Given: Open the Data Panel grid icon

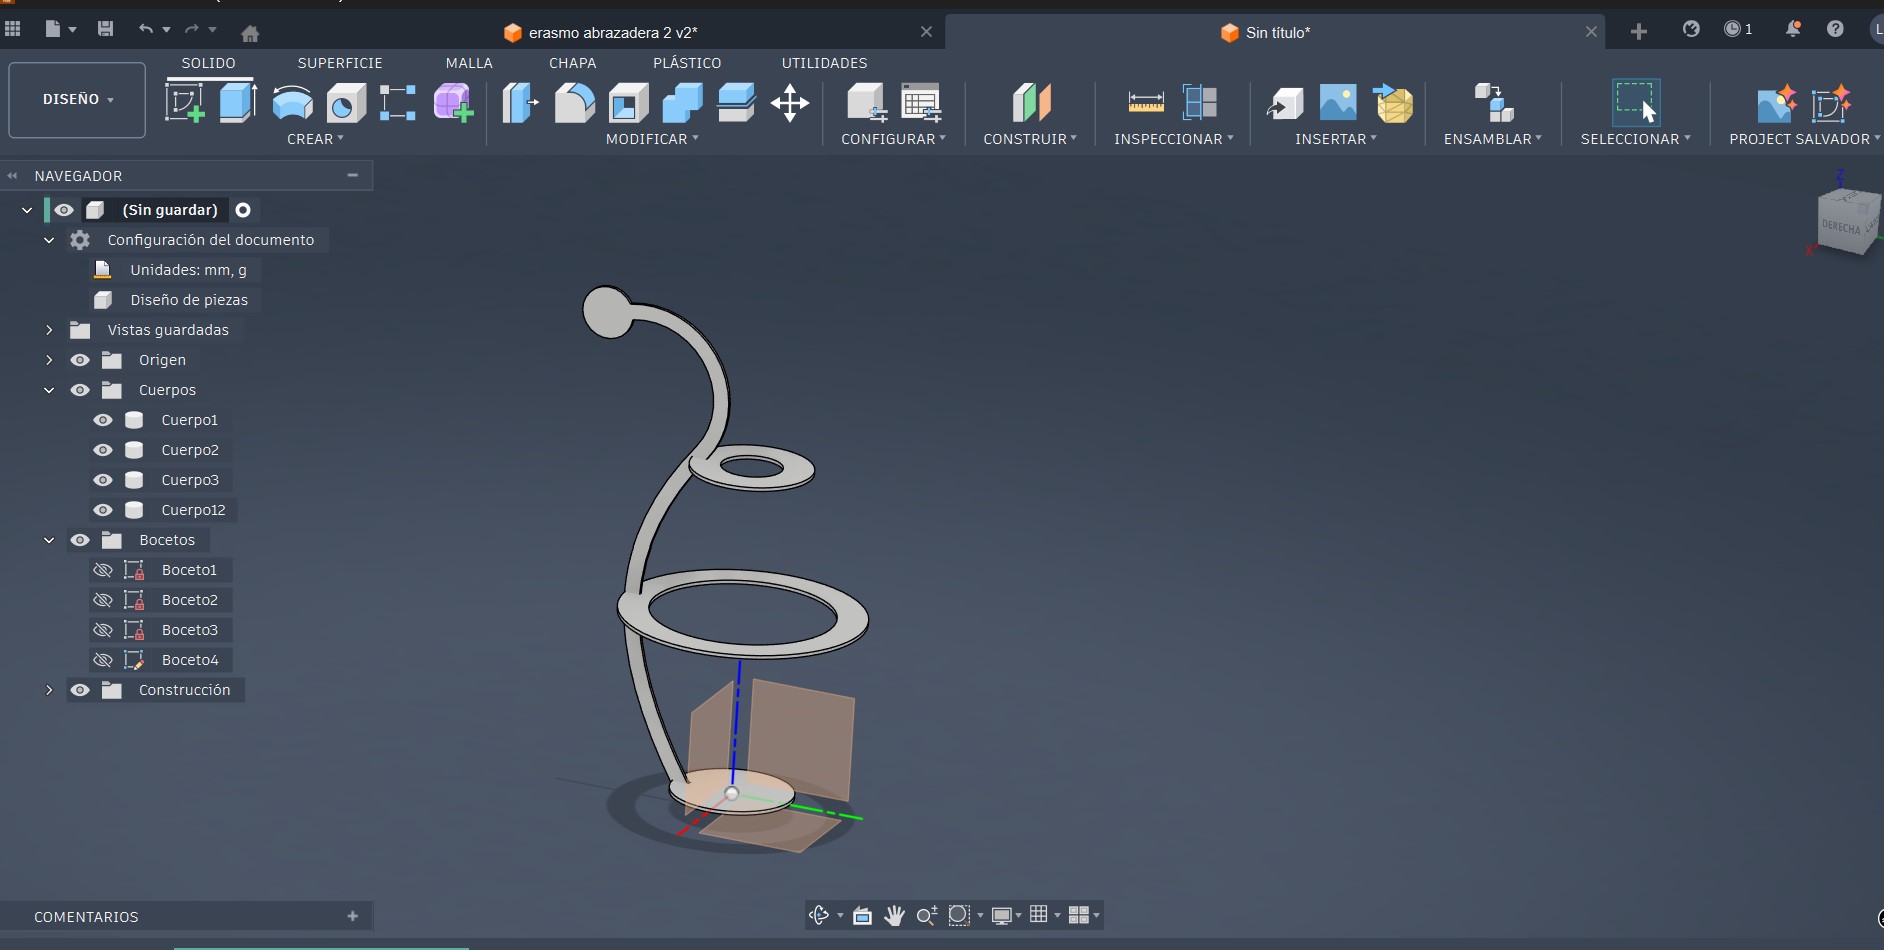Looking at the screenshot, I should coord(13,29).
